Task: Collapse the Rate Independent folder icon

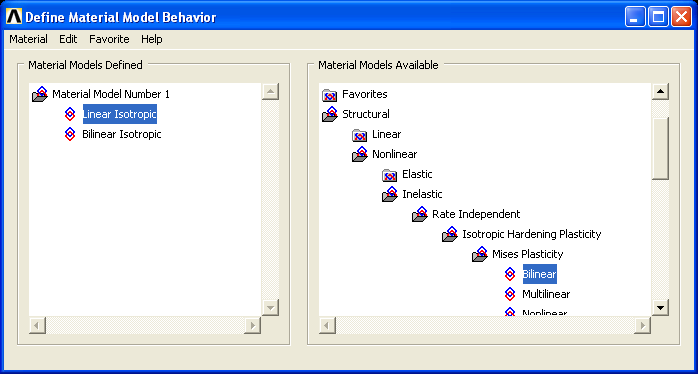Action: point(420,215)
